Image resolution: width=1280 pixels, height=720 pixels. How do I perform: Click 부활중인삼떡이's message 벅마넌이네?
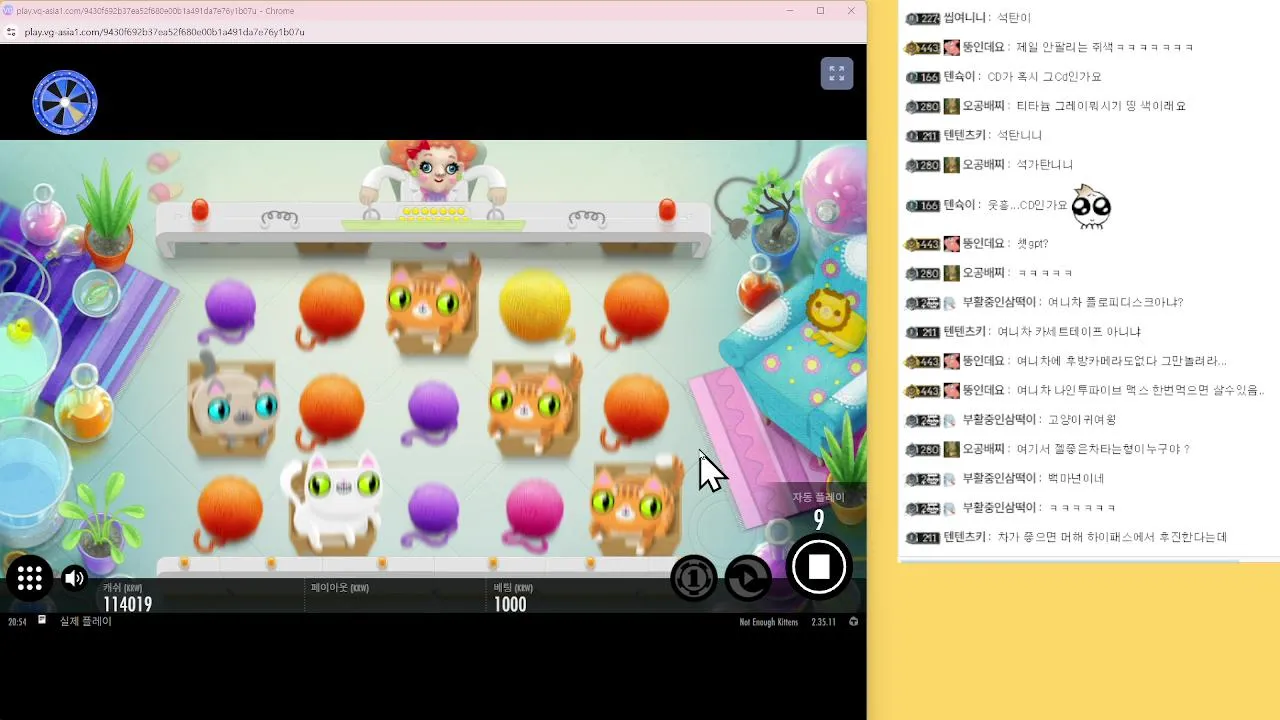1076,479
